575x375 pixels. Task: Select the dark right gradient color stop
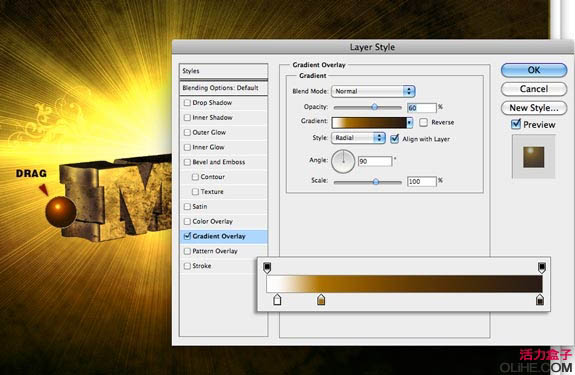coord(540,299)
